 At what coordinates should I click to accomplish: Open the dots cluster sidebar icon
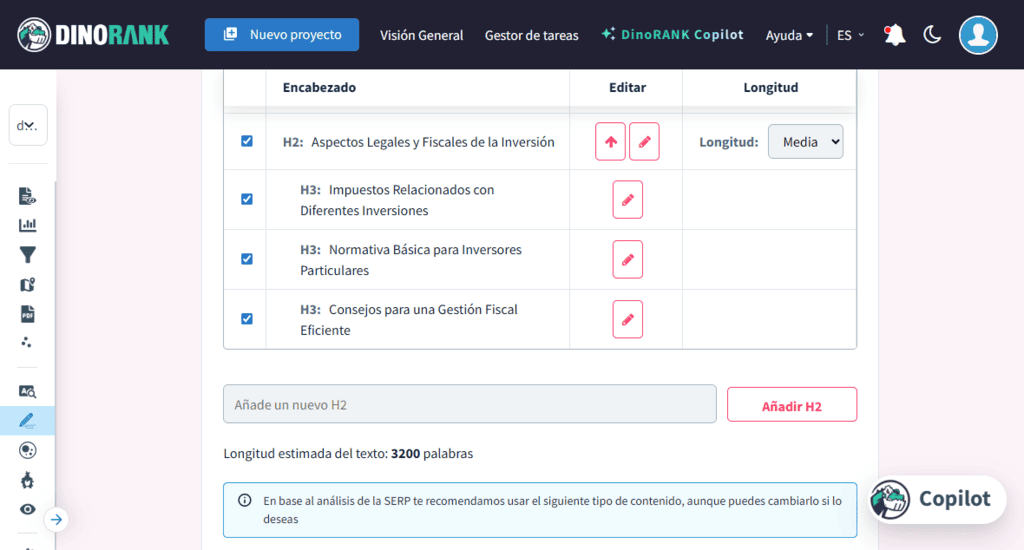pyautogui.click(x=26, y=342)
